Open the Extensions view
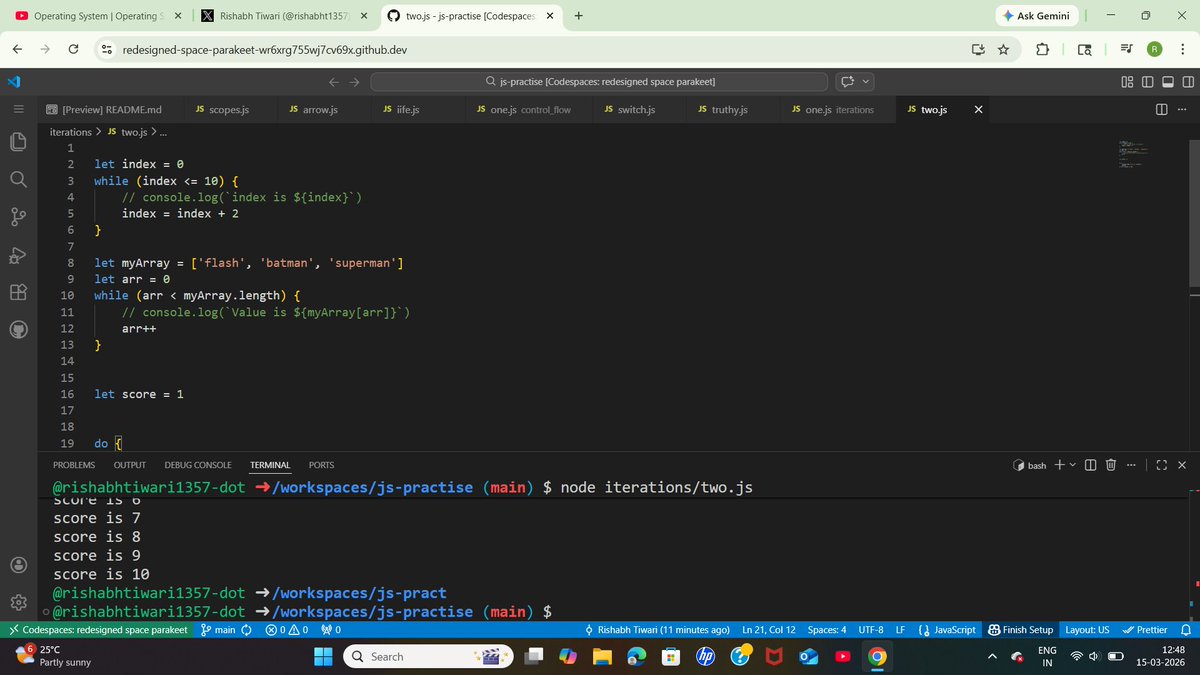 tap(18, 292)
